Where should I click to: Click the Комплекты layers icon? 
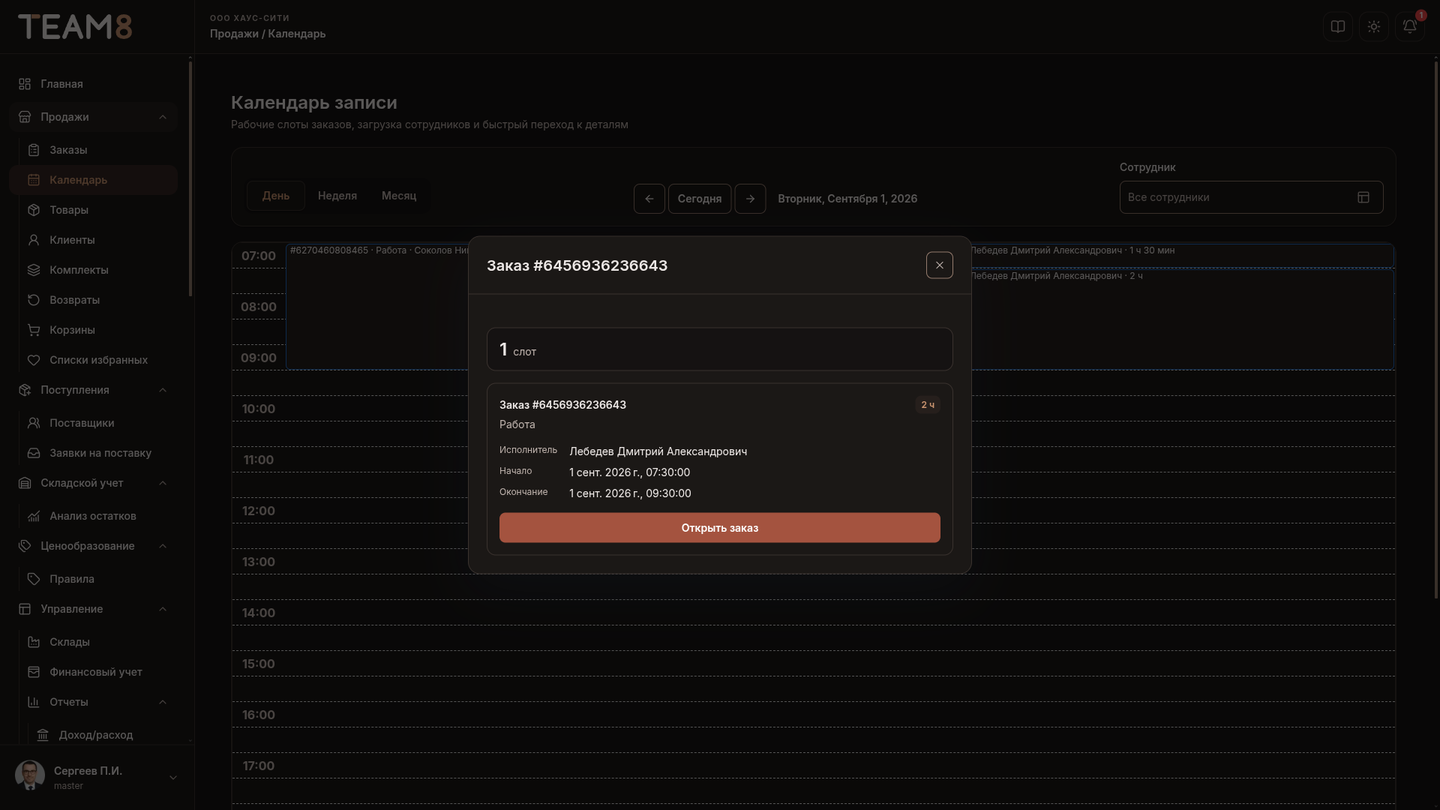tap(34, 270)
